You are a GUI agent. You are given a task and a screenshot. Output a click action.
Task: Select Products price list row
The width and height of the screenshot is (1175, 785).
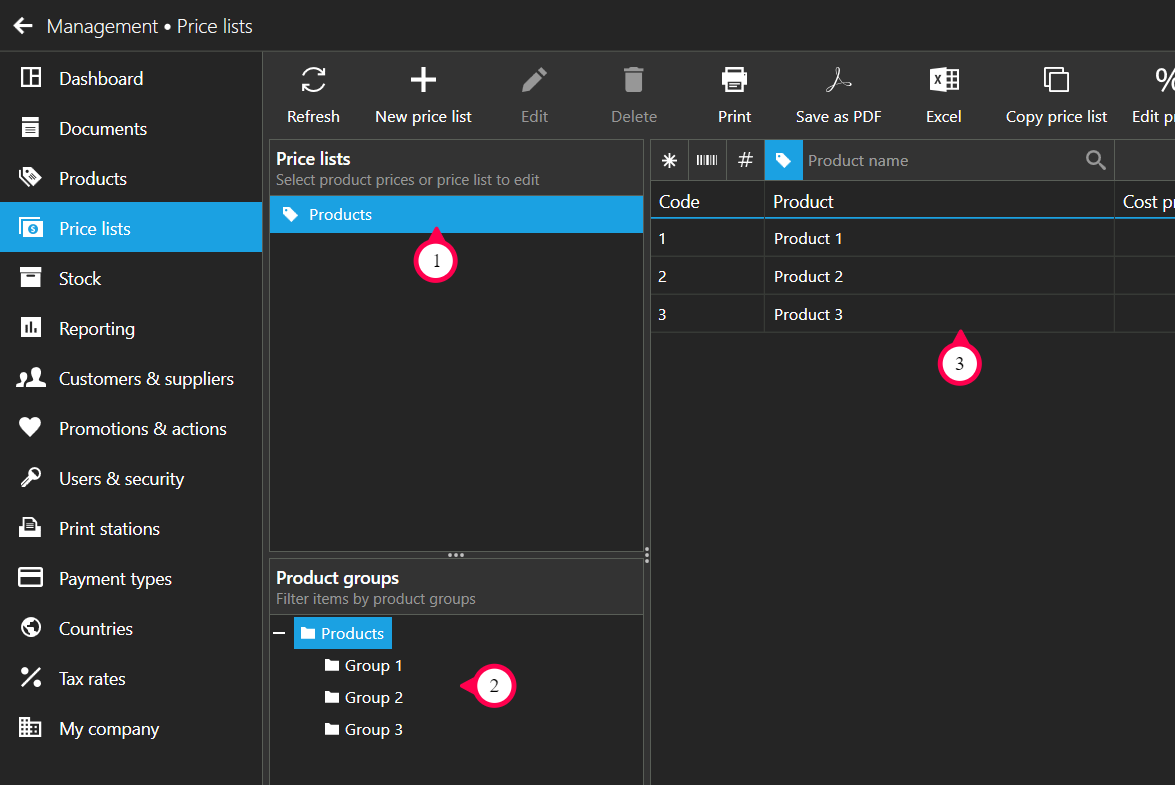click(x=456, y=214)
